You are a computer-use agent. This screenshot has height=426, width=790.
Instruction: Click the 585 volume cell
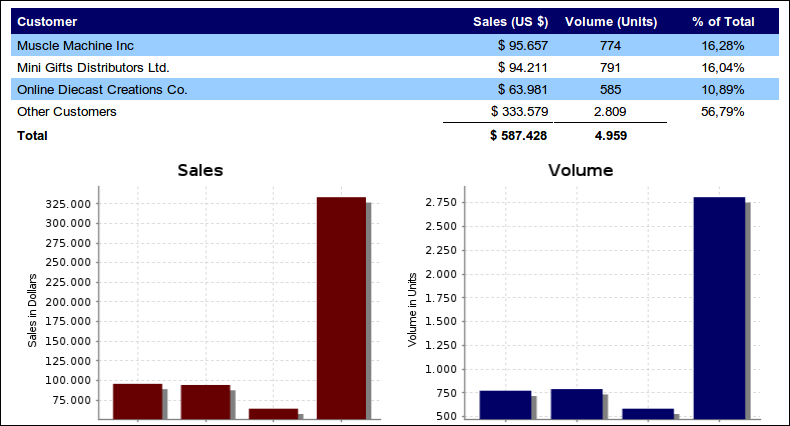tap(610, 90)
